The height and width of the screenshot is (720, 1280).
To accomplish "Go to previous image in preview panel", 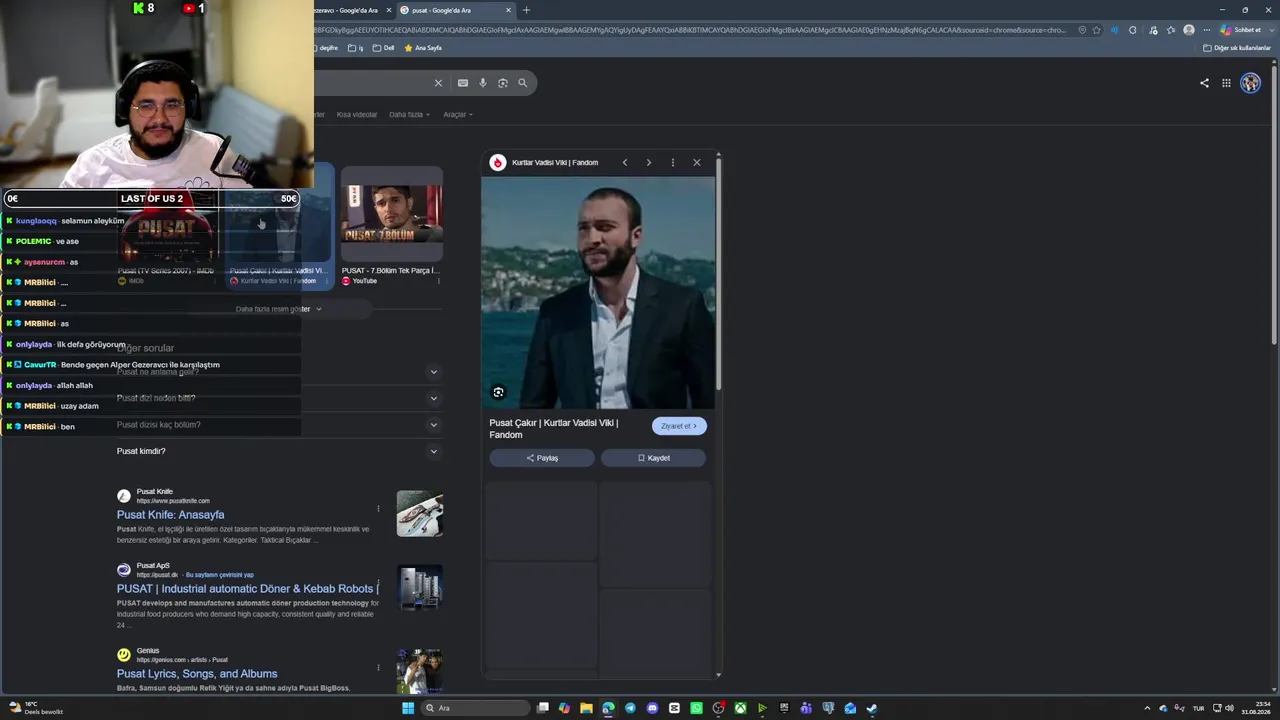I will pos(625,162).
